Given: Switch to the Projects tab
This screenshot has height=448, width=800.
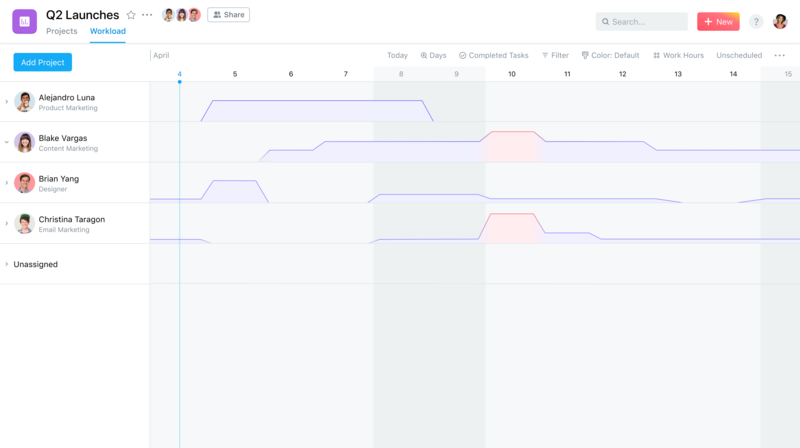Looking at the screenshot, I should pos(62,31).
